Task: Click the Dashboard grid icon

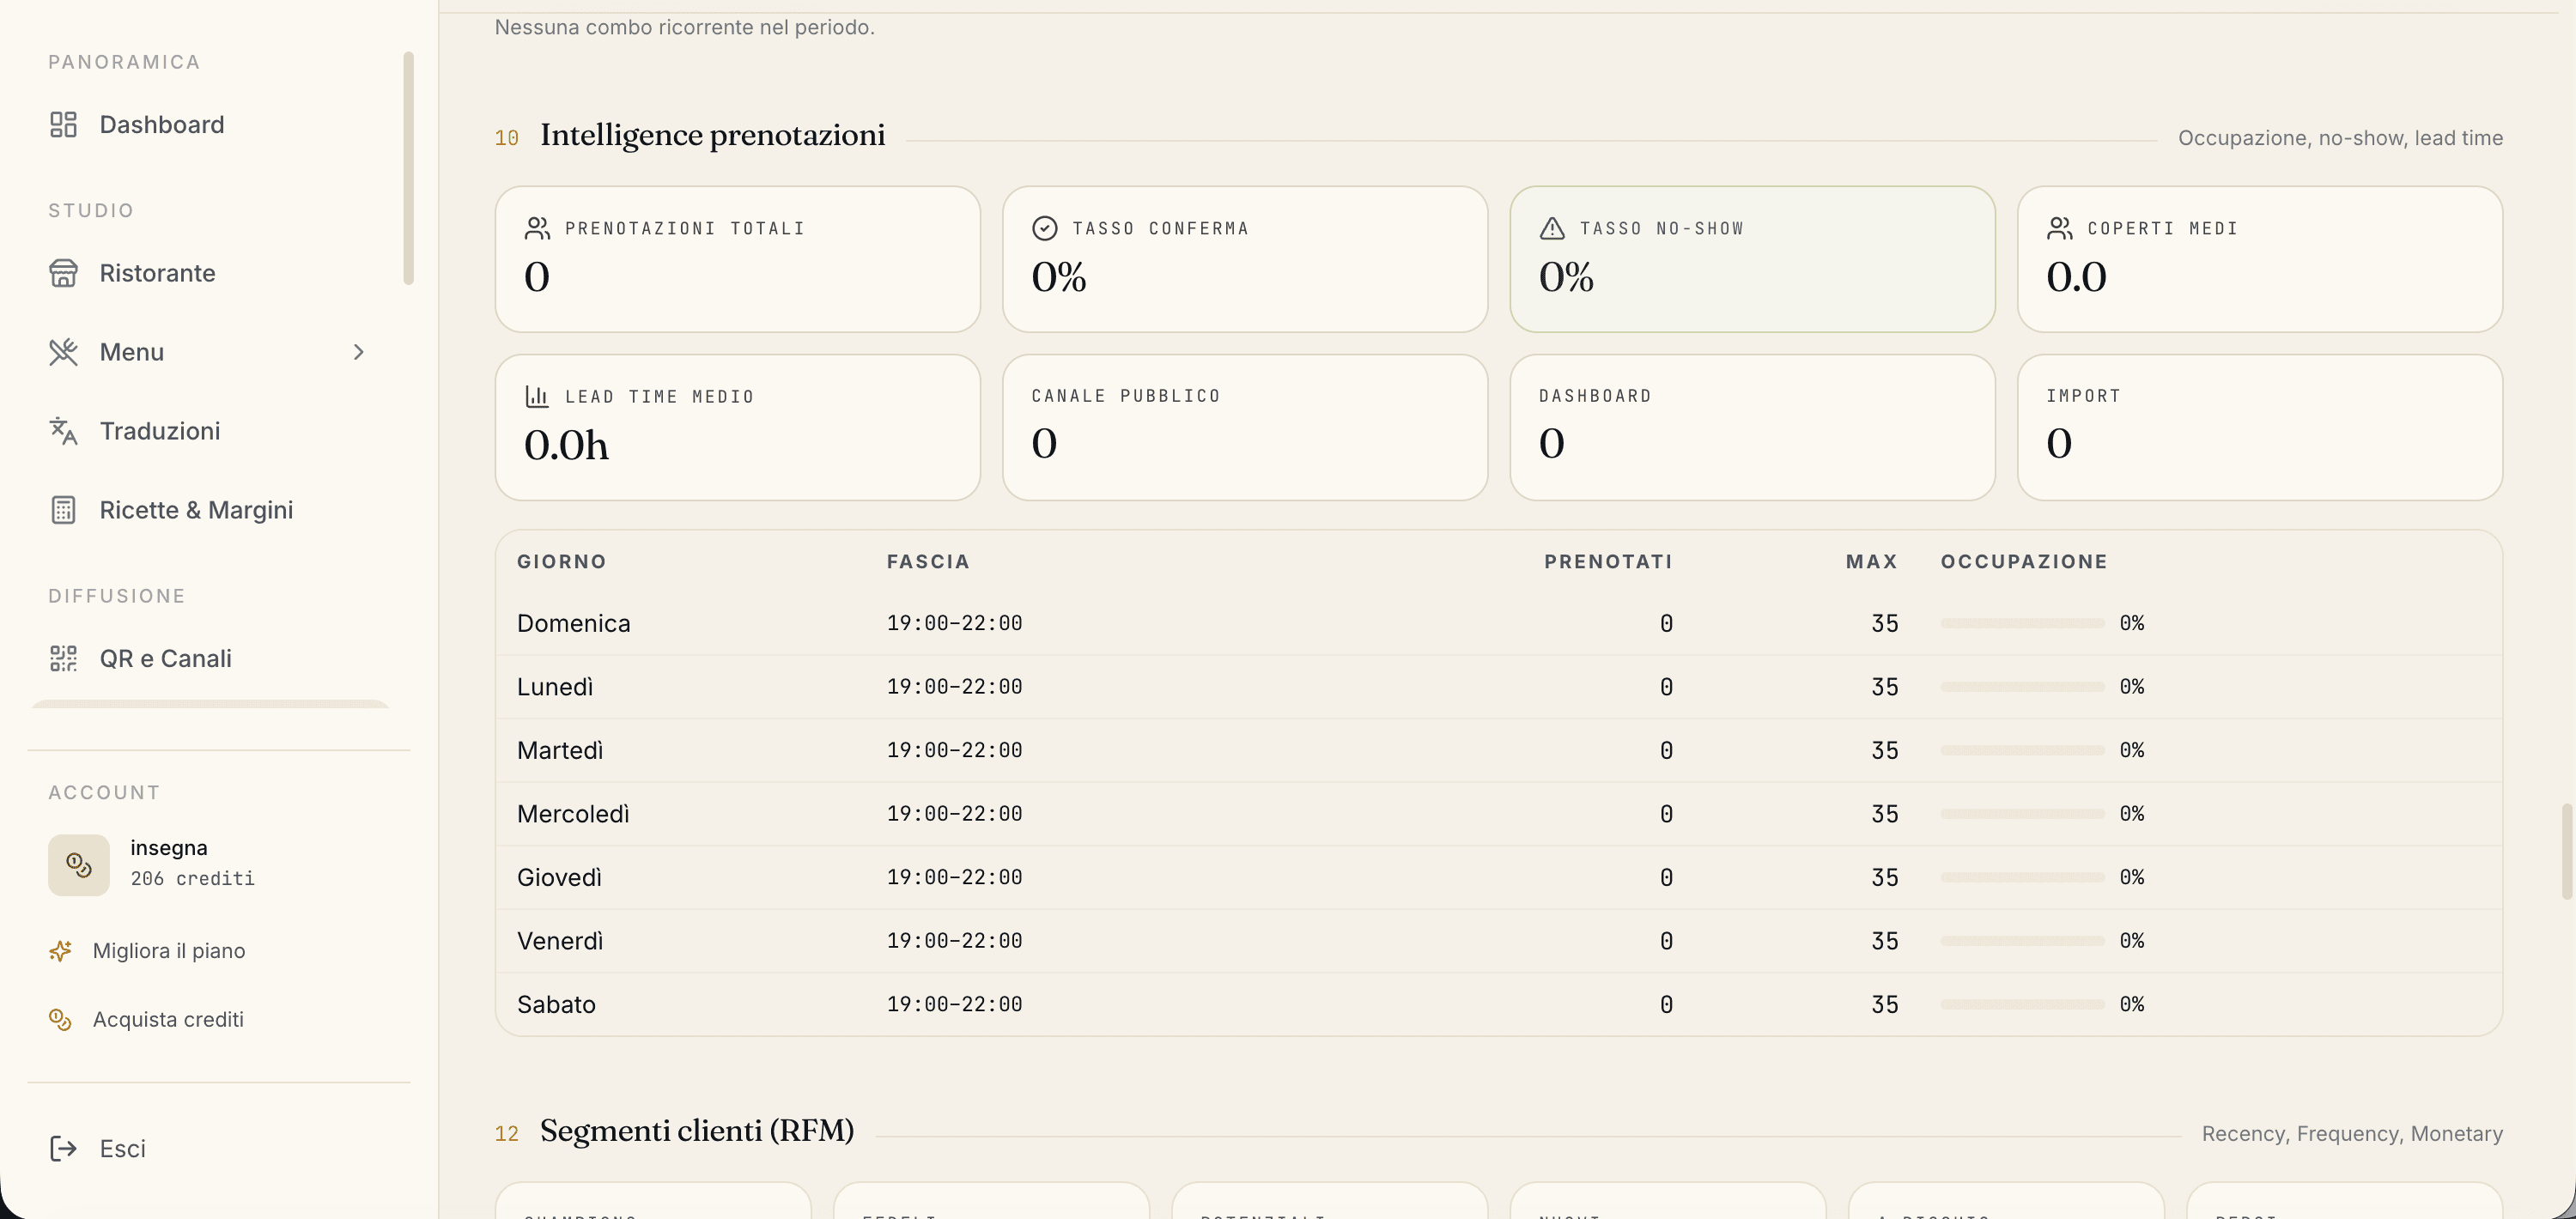Action: point(63,124)
